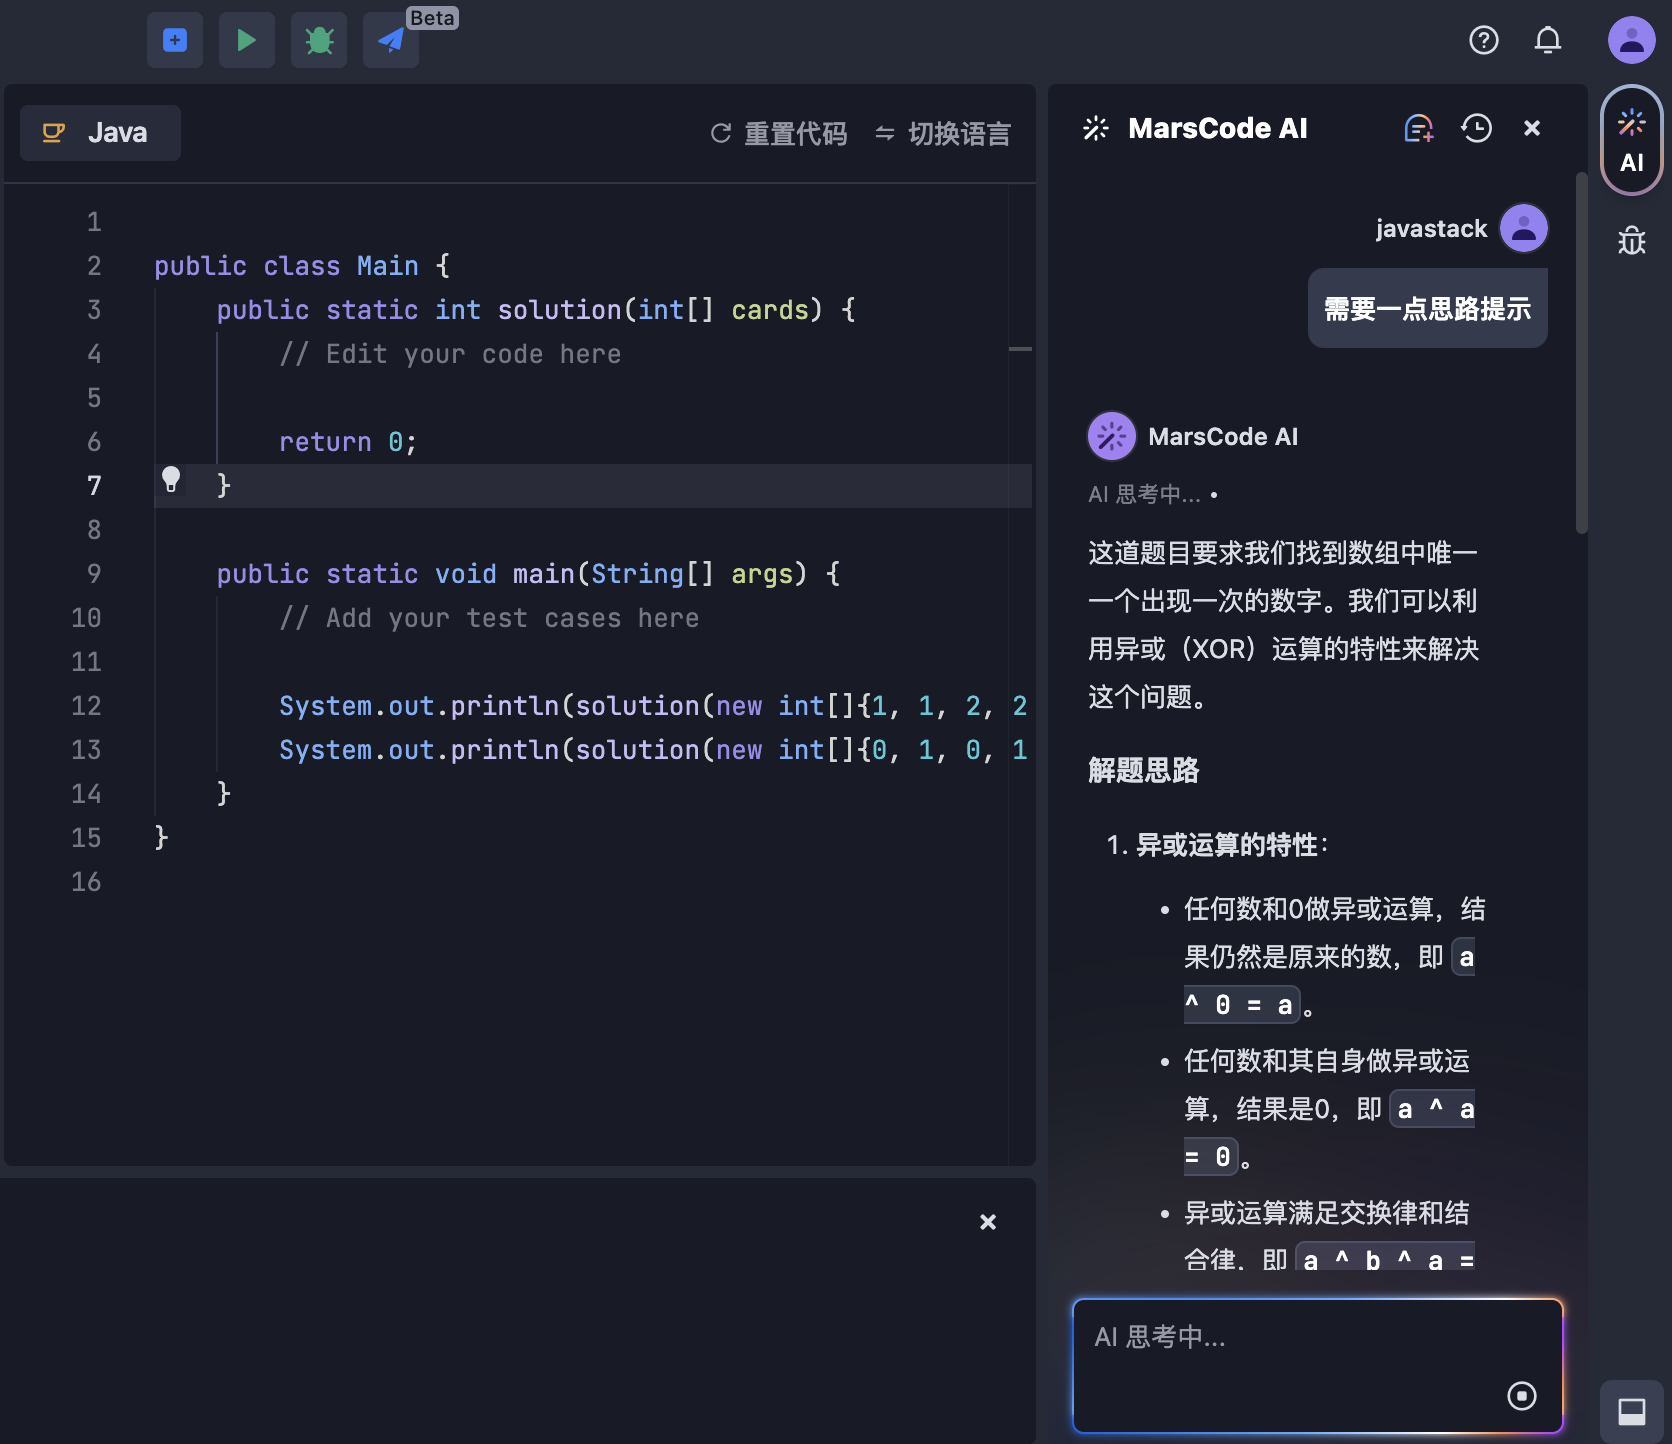The height and width of the screenshot is (1444, 1672).
Task: Click the "public class Main" line
Action: [x=302, y=266]
